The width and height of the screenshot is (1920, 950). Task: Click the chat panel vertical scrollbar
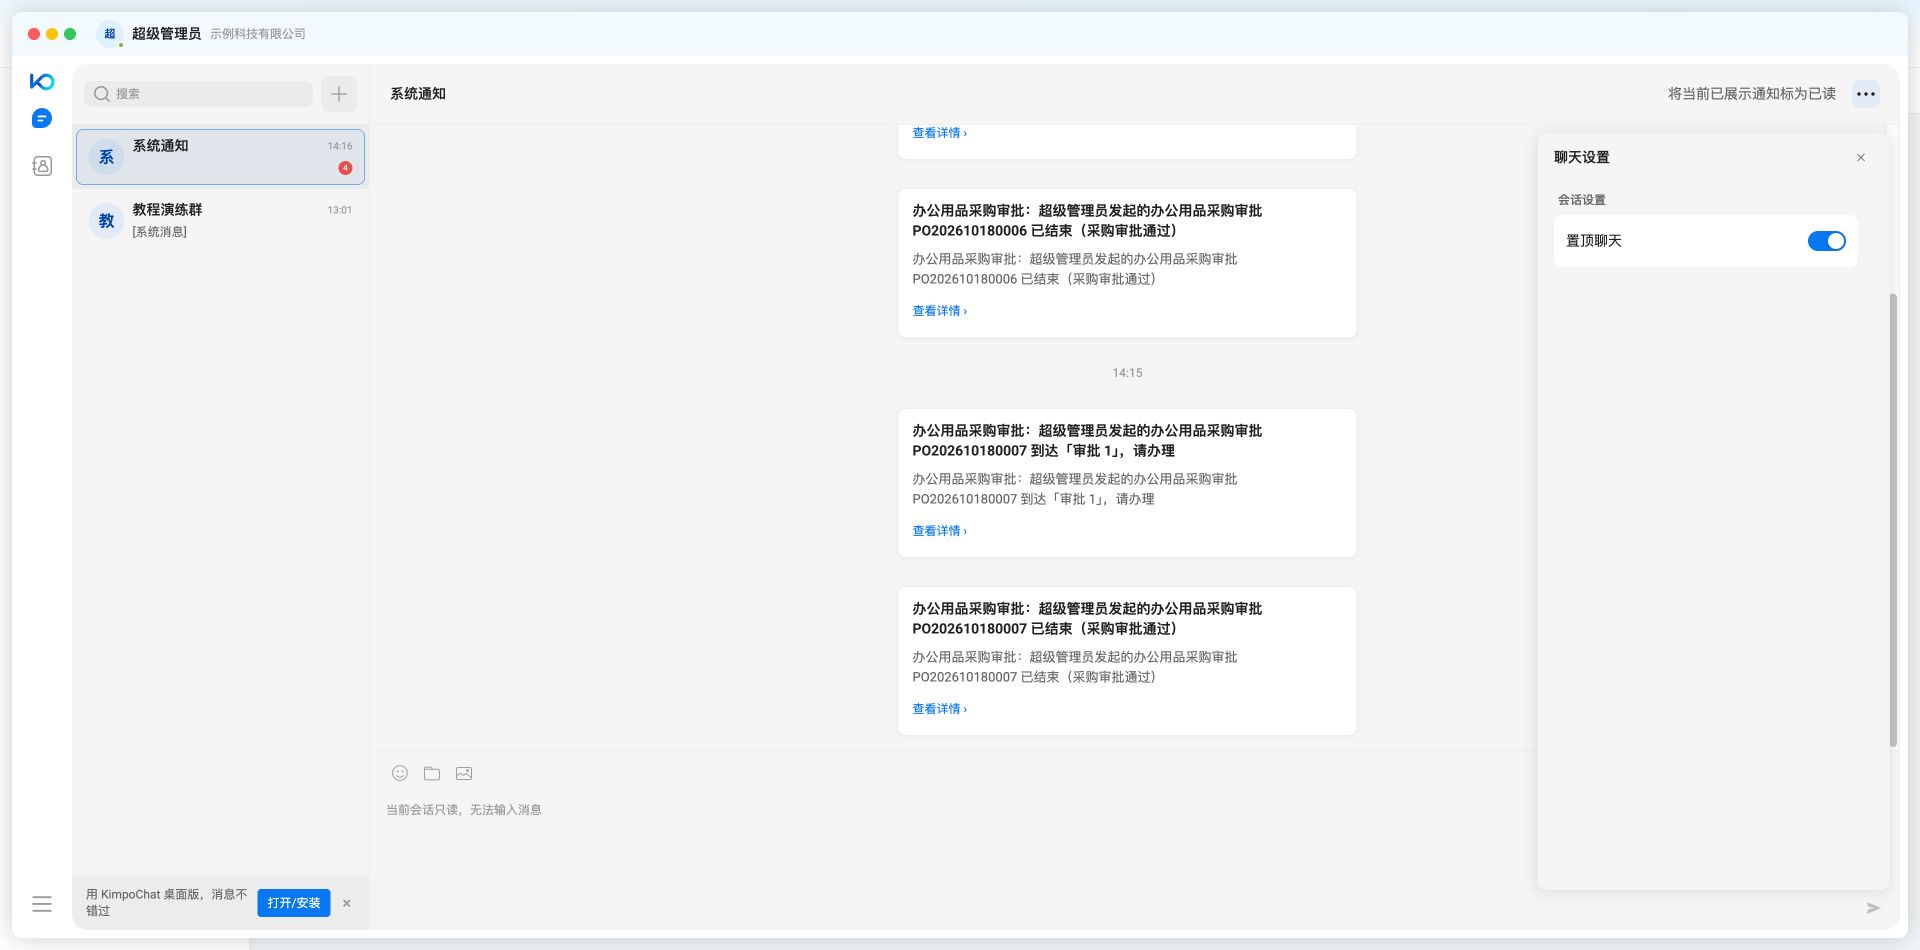pyautogui.click(x=1893, y=520)
